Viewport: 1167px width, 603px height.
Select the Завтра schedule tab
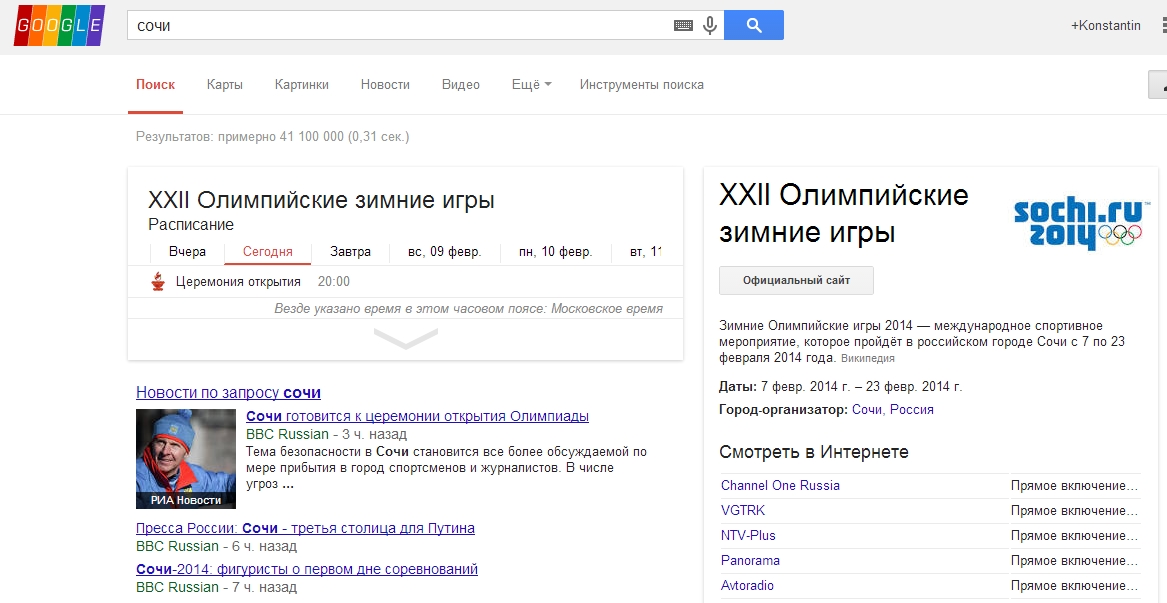[350, 252]
